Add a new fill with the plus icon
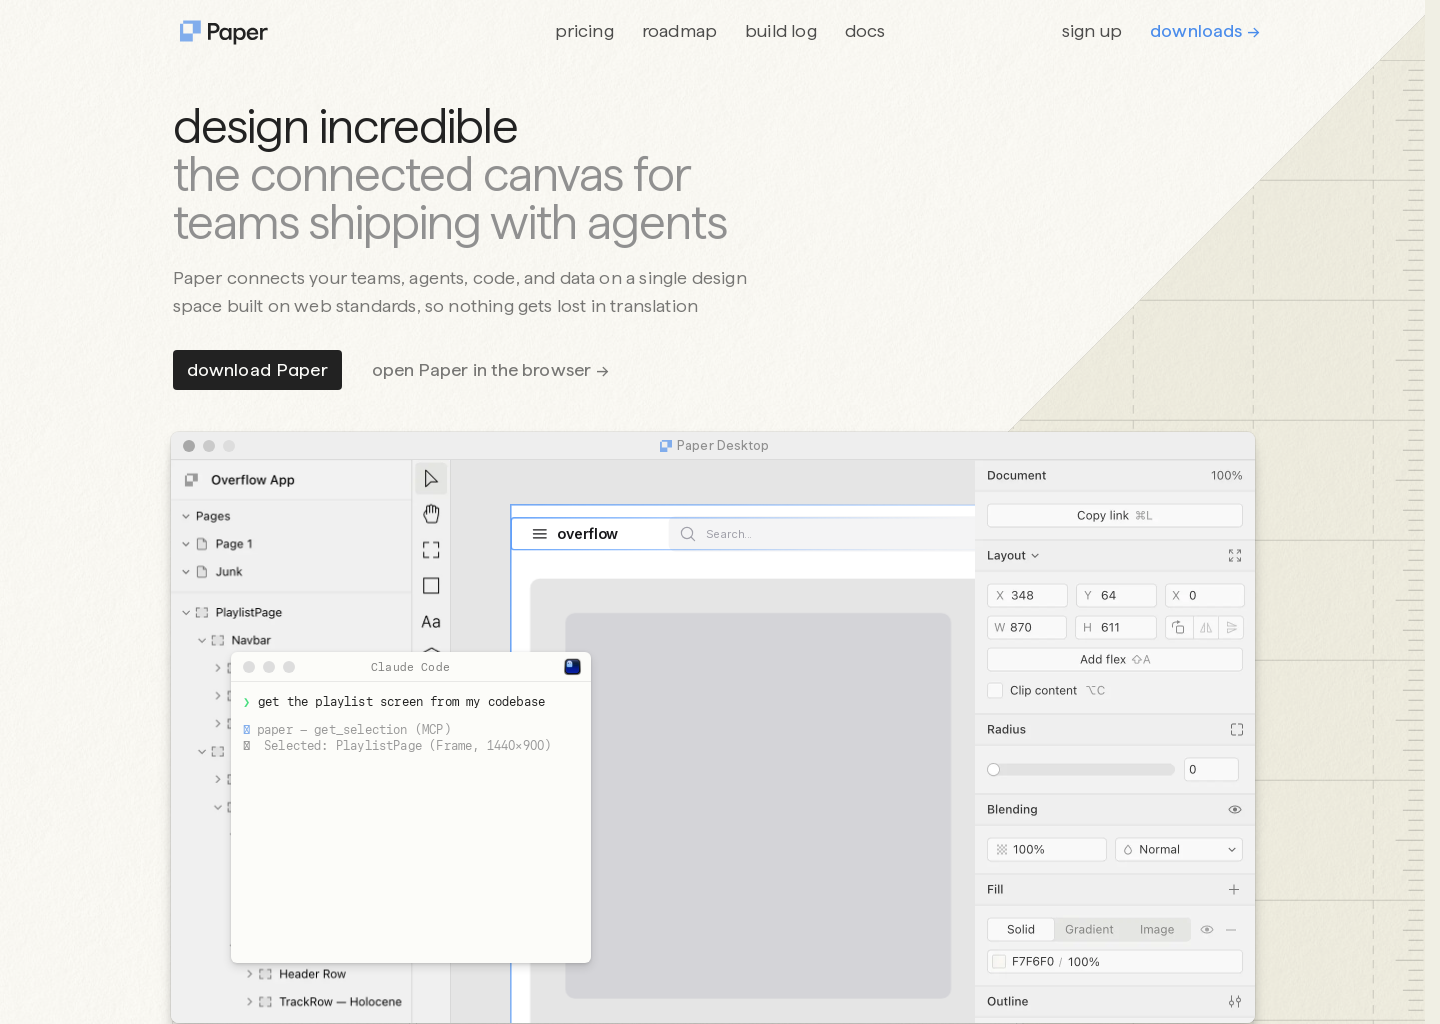The width and height of the screenshot is (1440, 1024). [1234, 890]
